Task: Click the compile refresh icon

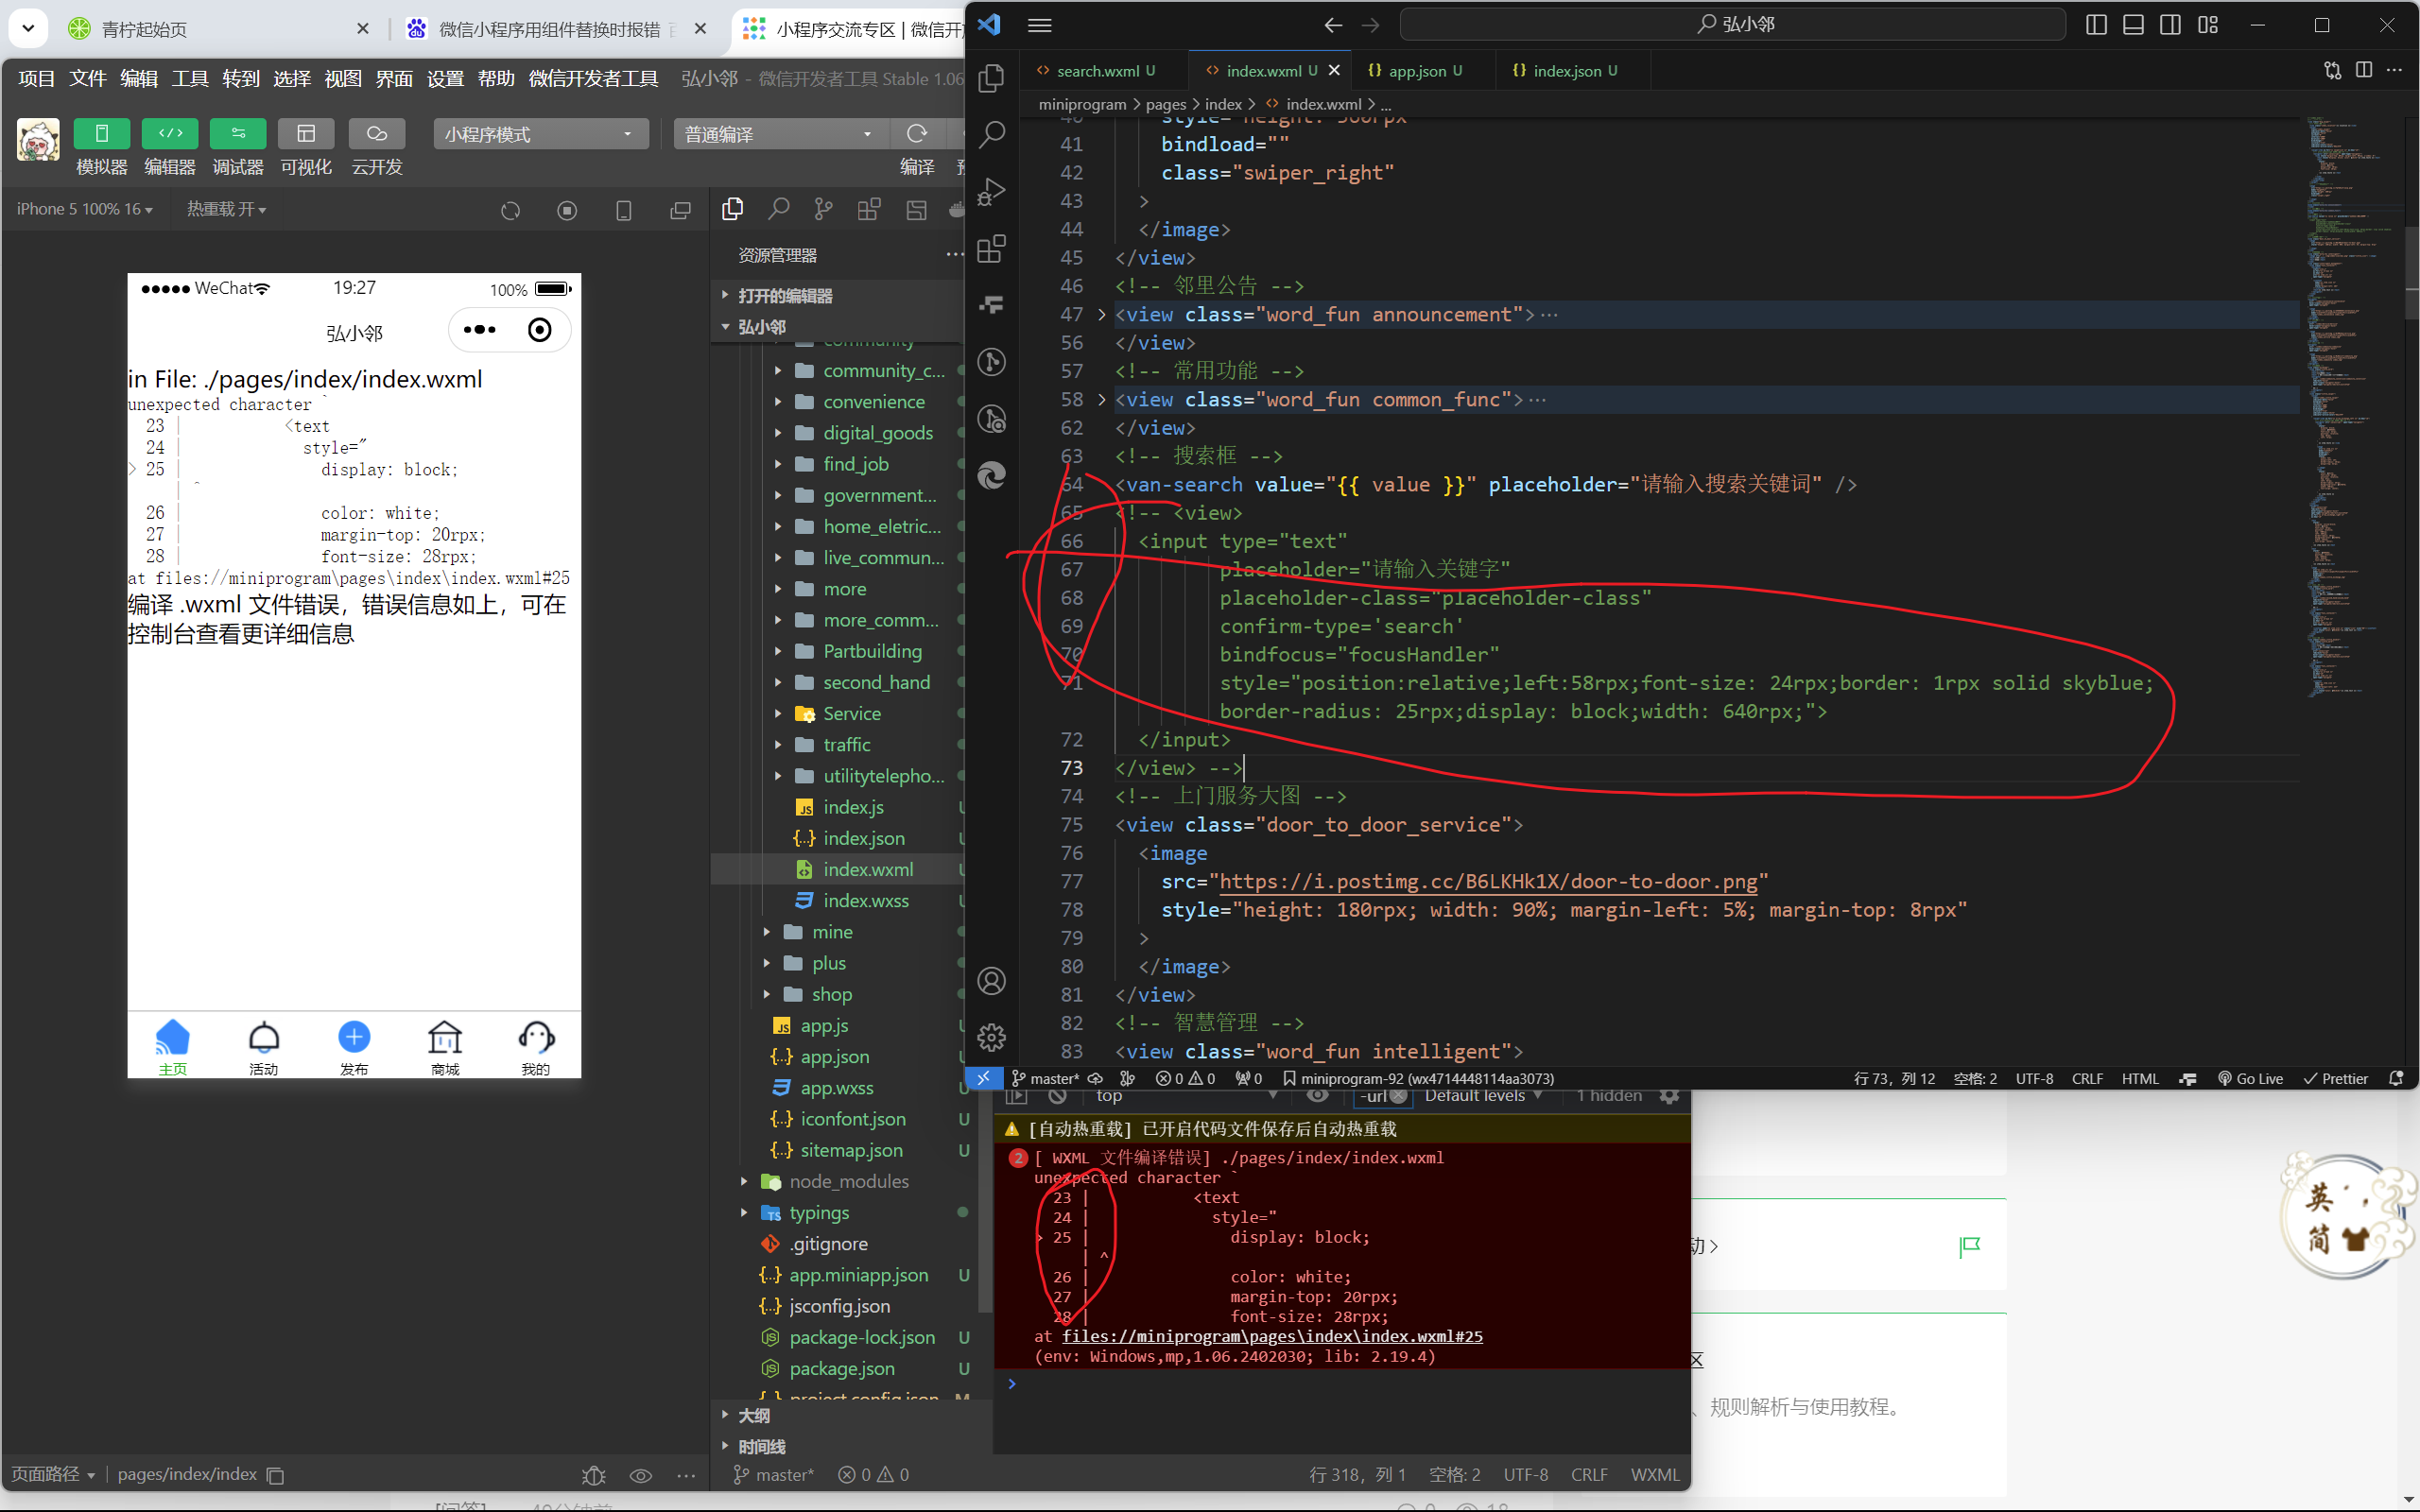Action: (916, 133)
